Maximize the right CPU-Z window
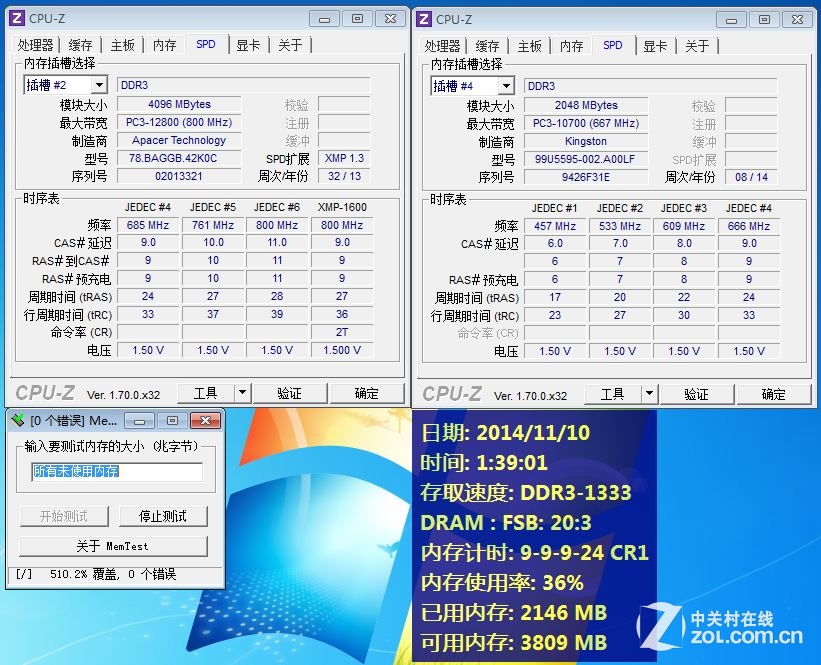The width and height of the screenshot is (821, 665). tap(764, 20)
